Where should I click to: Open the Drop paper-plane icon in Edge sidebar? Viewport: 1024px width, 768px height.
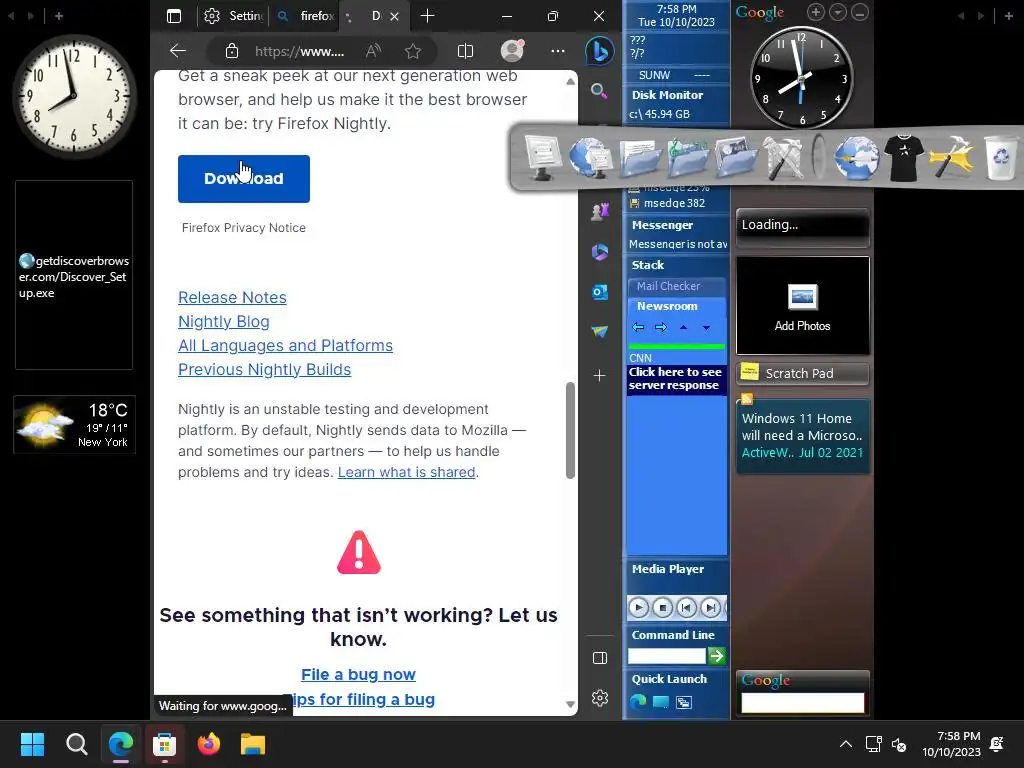click(600, 332)
